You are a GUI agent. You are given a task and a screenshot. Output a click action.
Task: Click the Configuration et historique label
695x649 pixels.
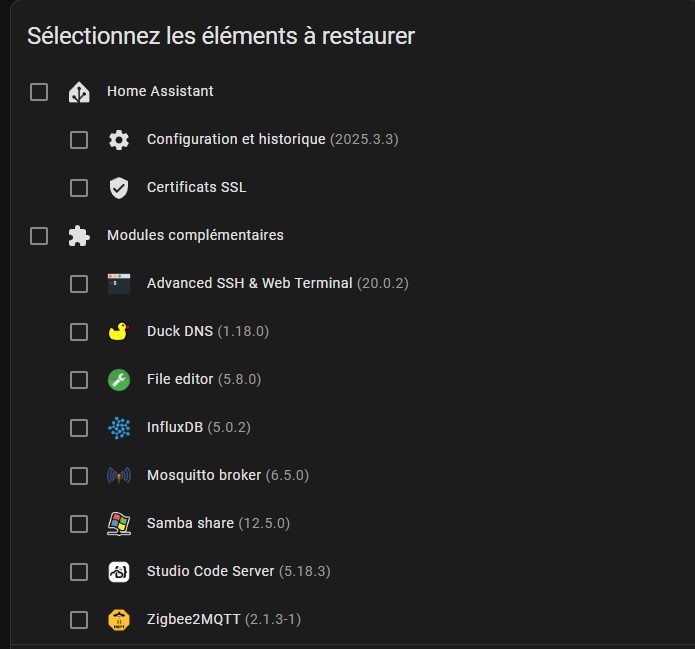[236, 140]
